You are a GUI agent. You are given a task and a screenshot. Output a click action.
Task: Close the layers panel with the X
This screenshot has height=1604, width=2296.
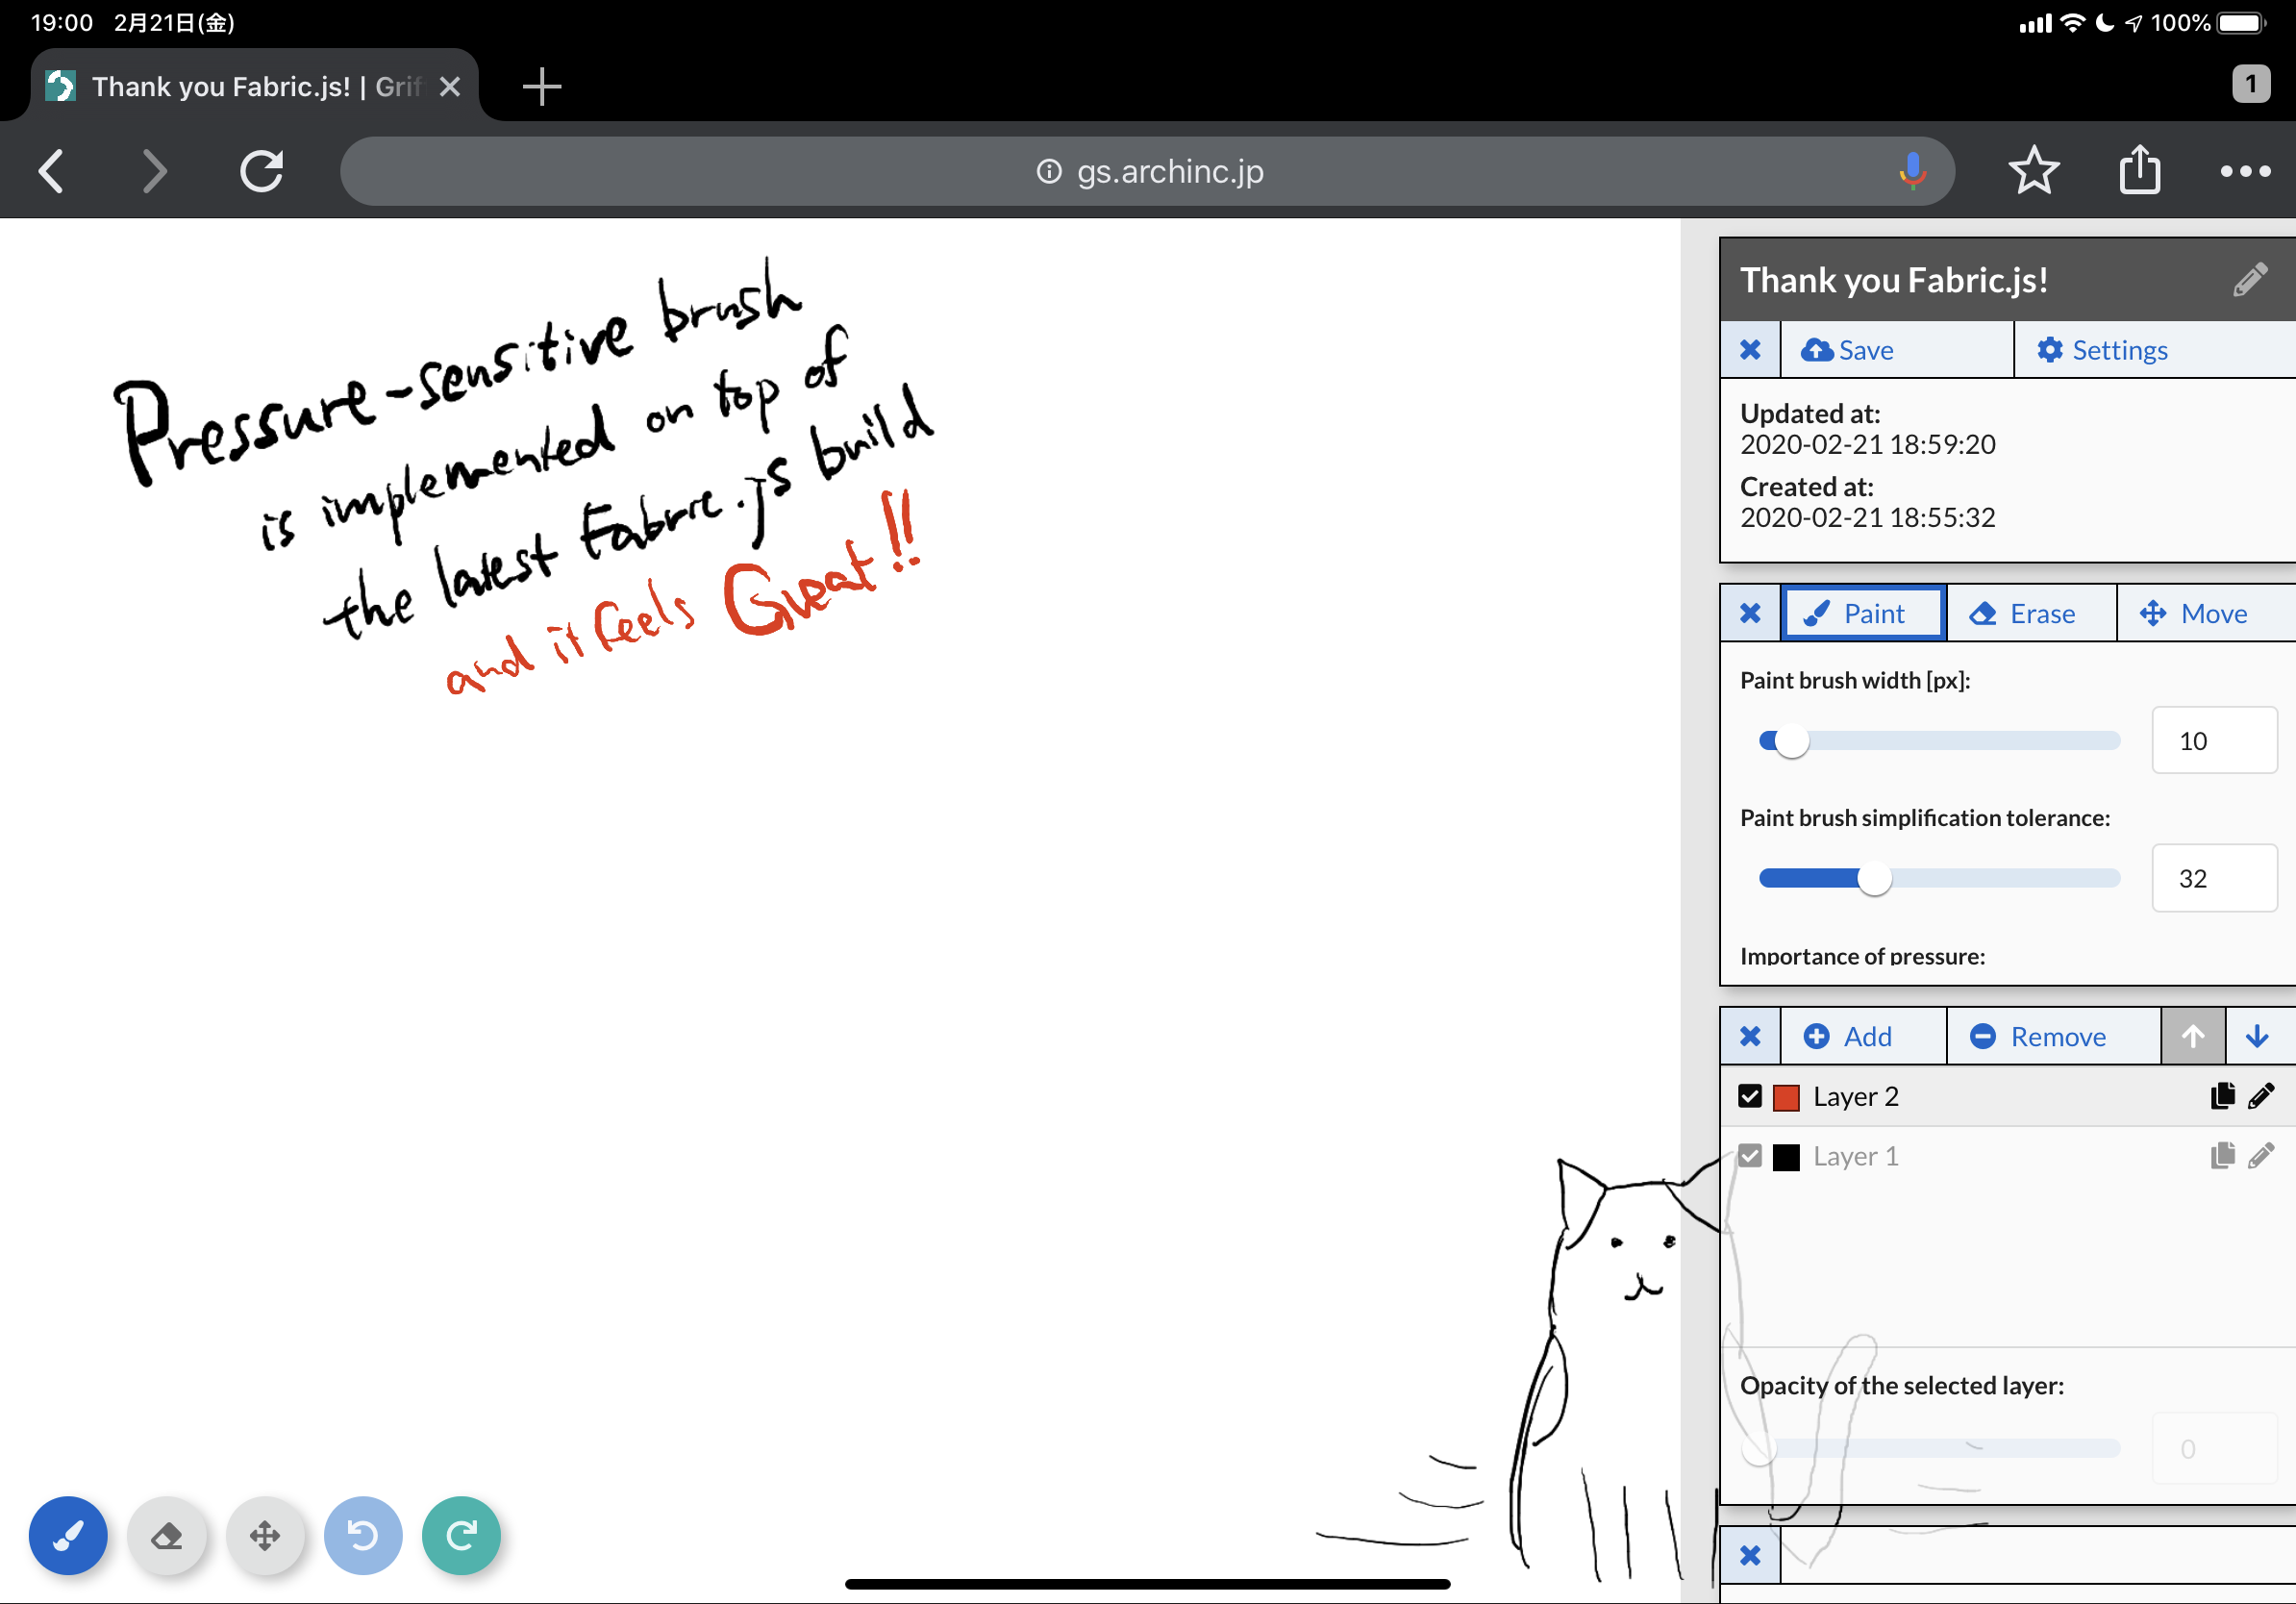coord(1750,1036)
